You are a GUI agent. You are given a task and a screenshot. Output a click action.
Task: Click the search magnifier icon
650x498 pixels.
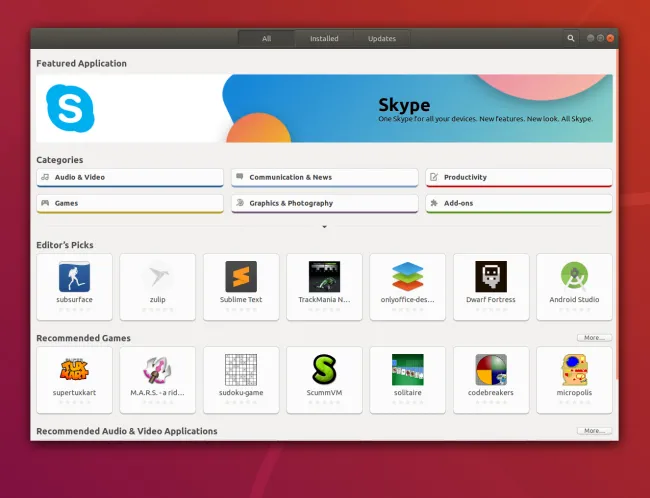(571, 38)
